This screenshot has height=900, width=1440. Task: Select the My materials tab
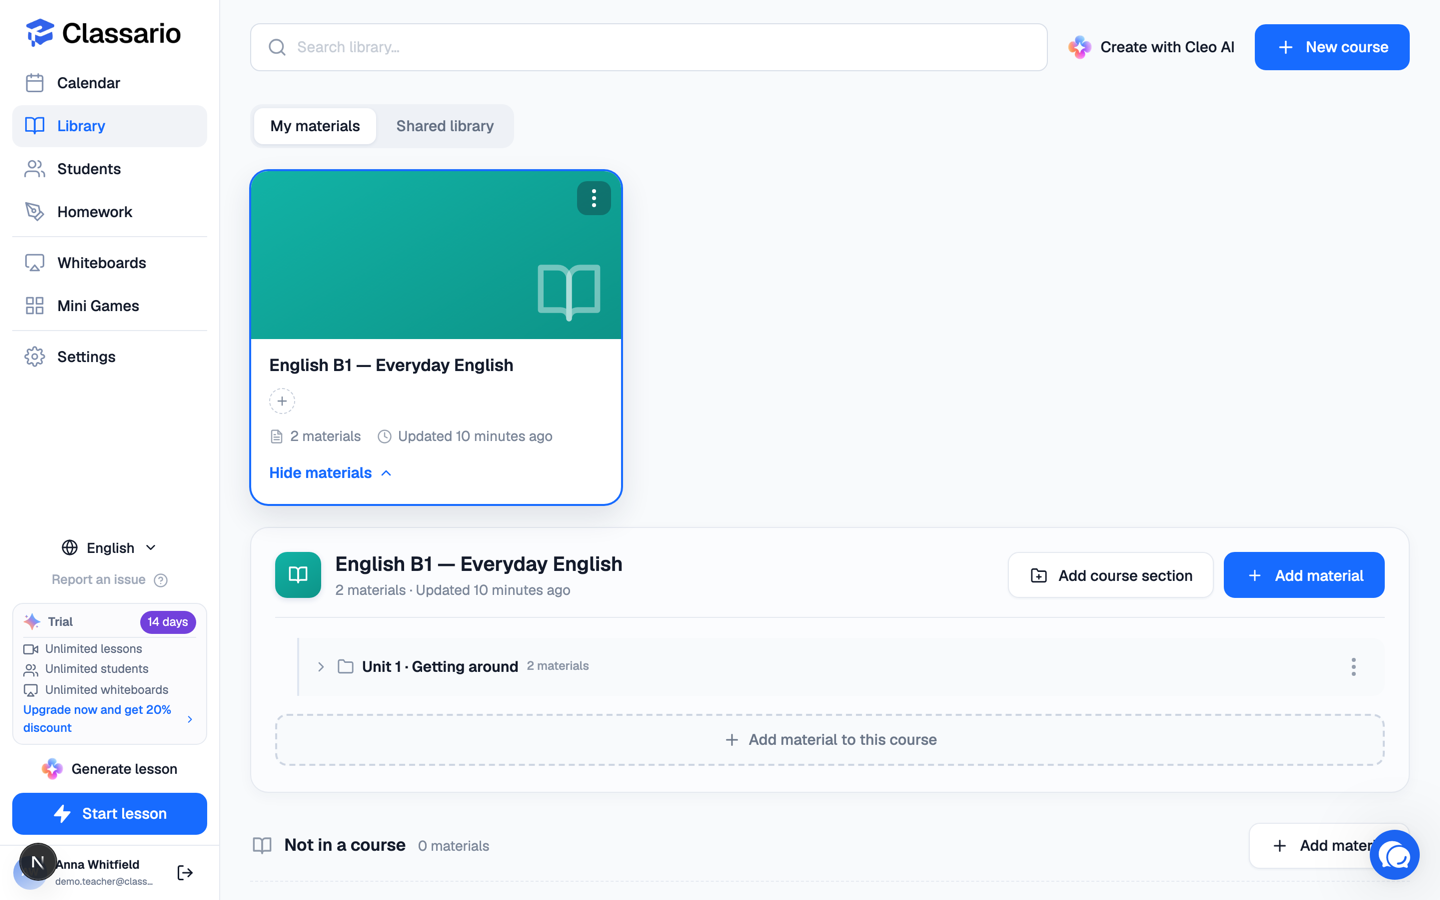[x=315, y=126]
